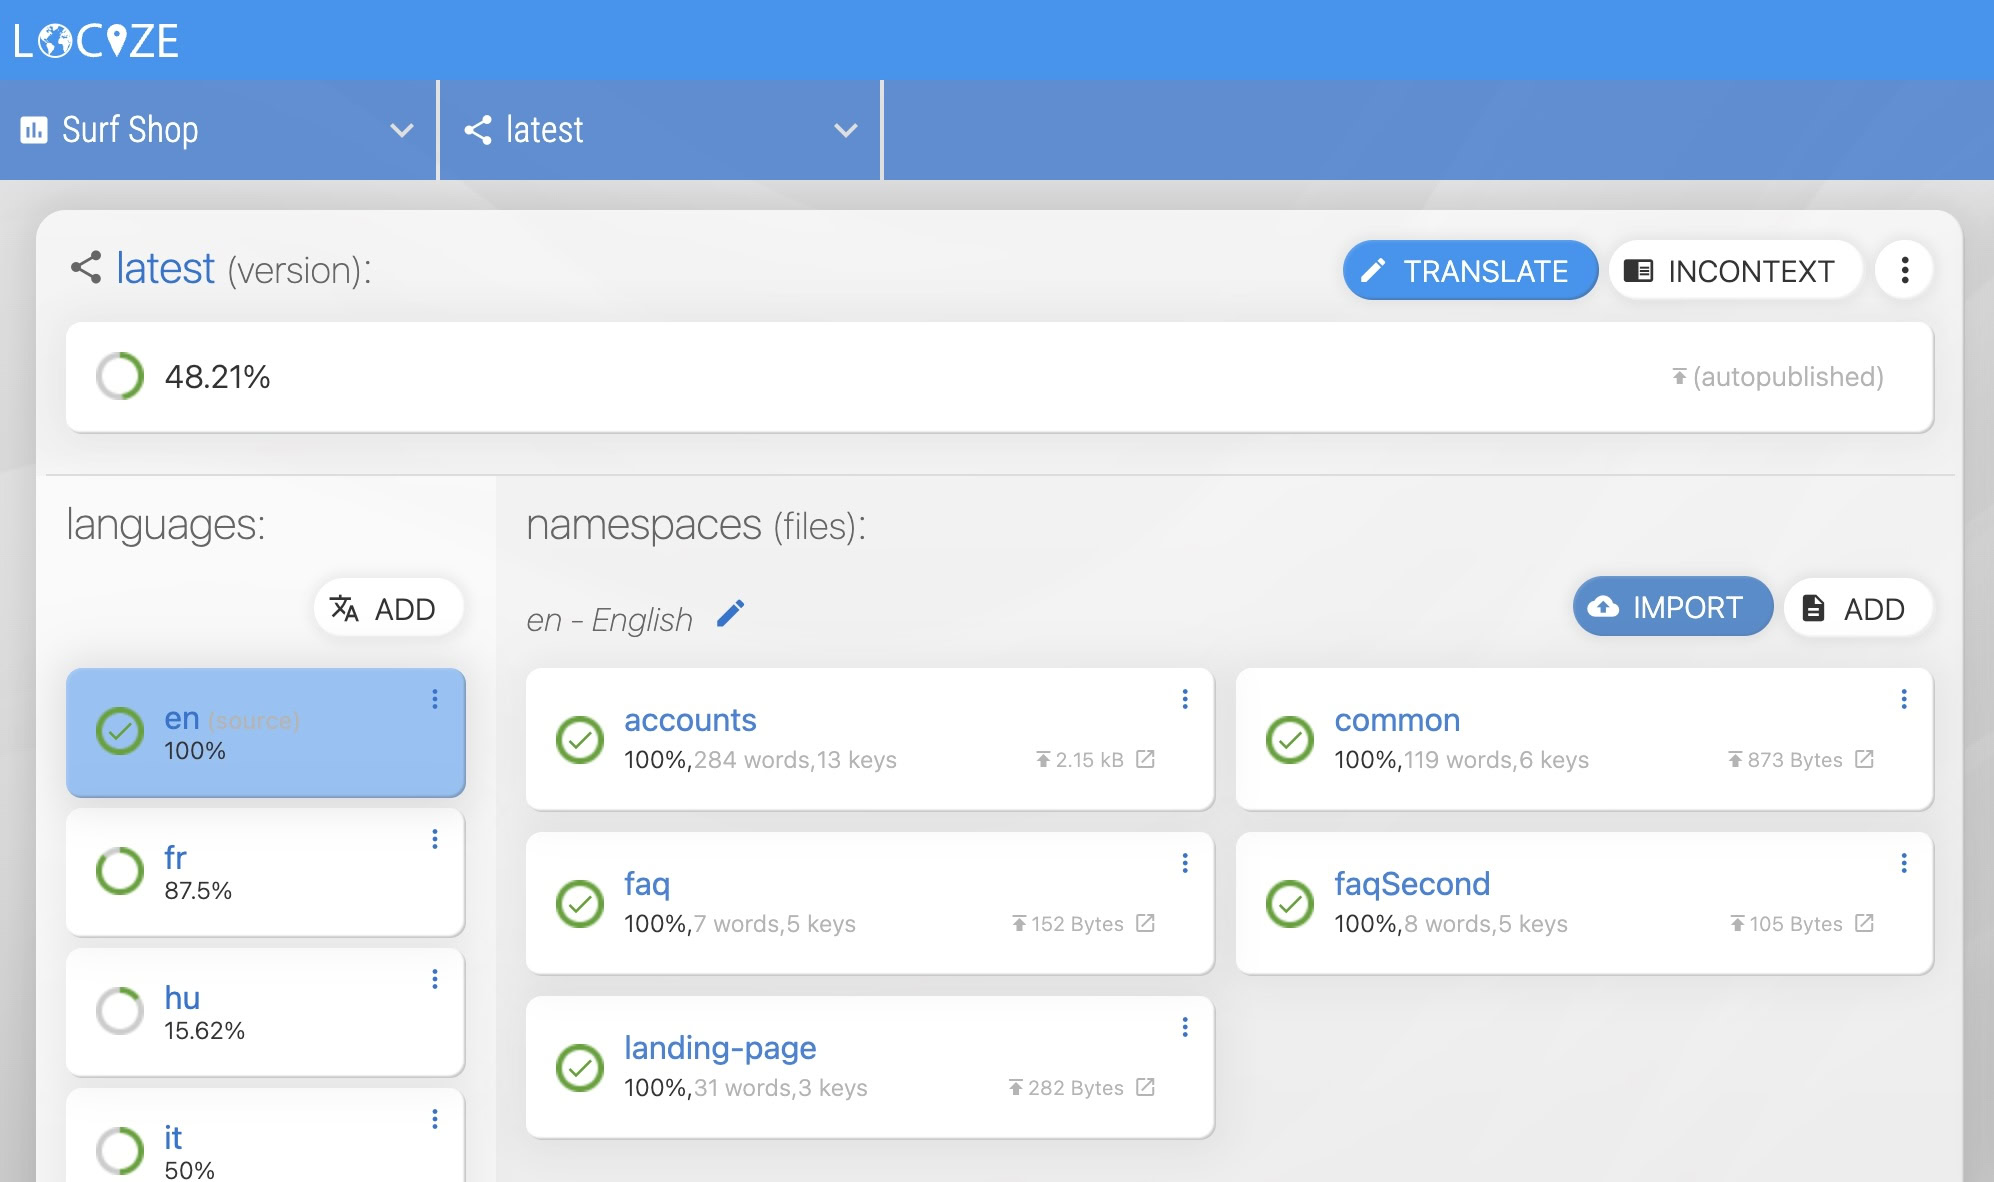Click ADD language button
Viewport: 1994px width, 1182px height.
click(x=388, y=608)
